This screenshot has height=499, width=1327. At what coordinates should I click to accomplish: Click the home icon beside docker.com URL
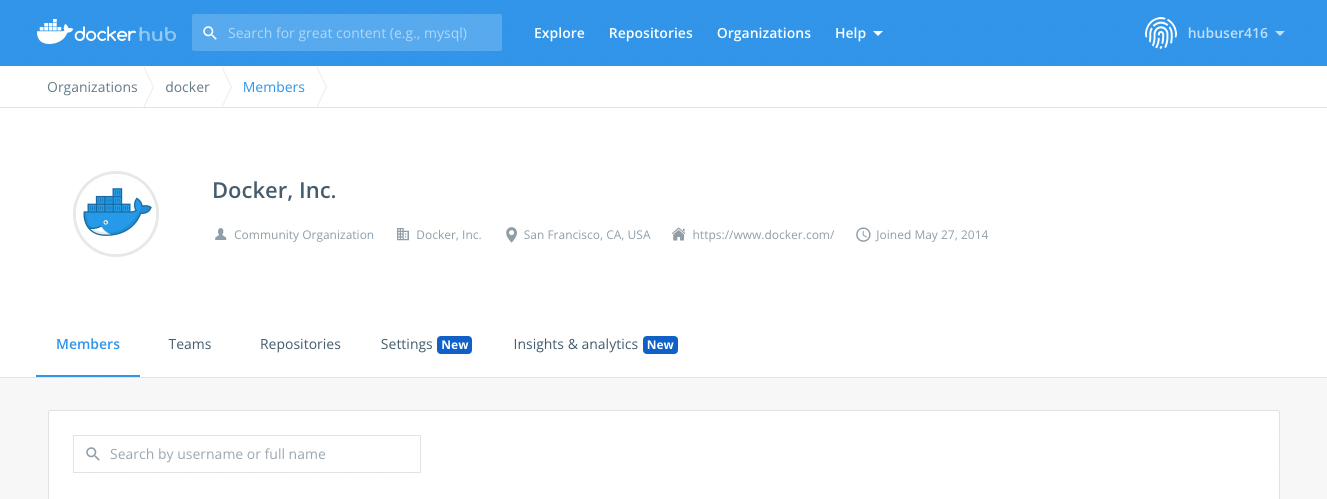point(678,235)
